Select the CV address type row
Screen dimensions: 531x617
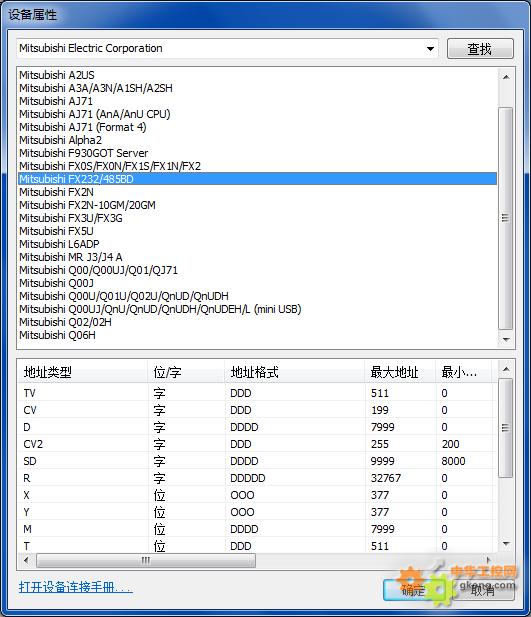click(255, 410)
